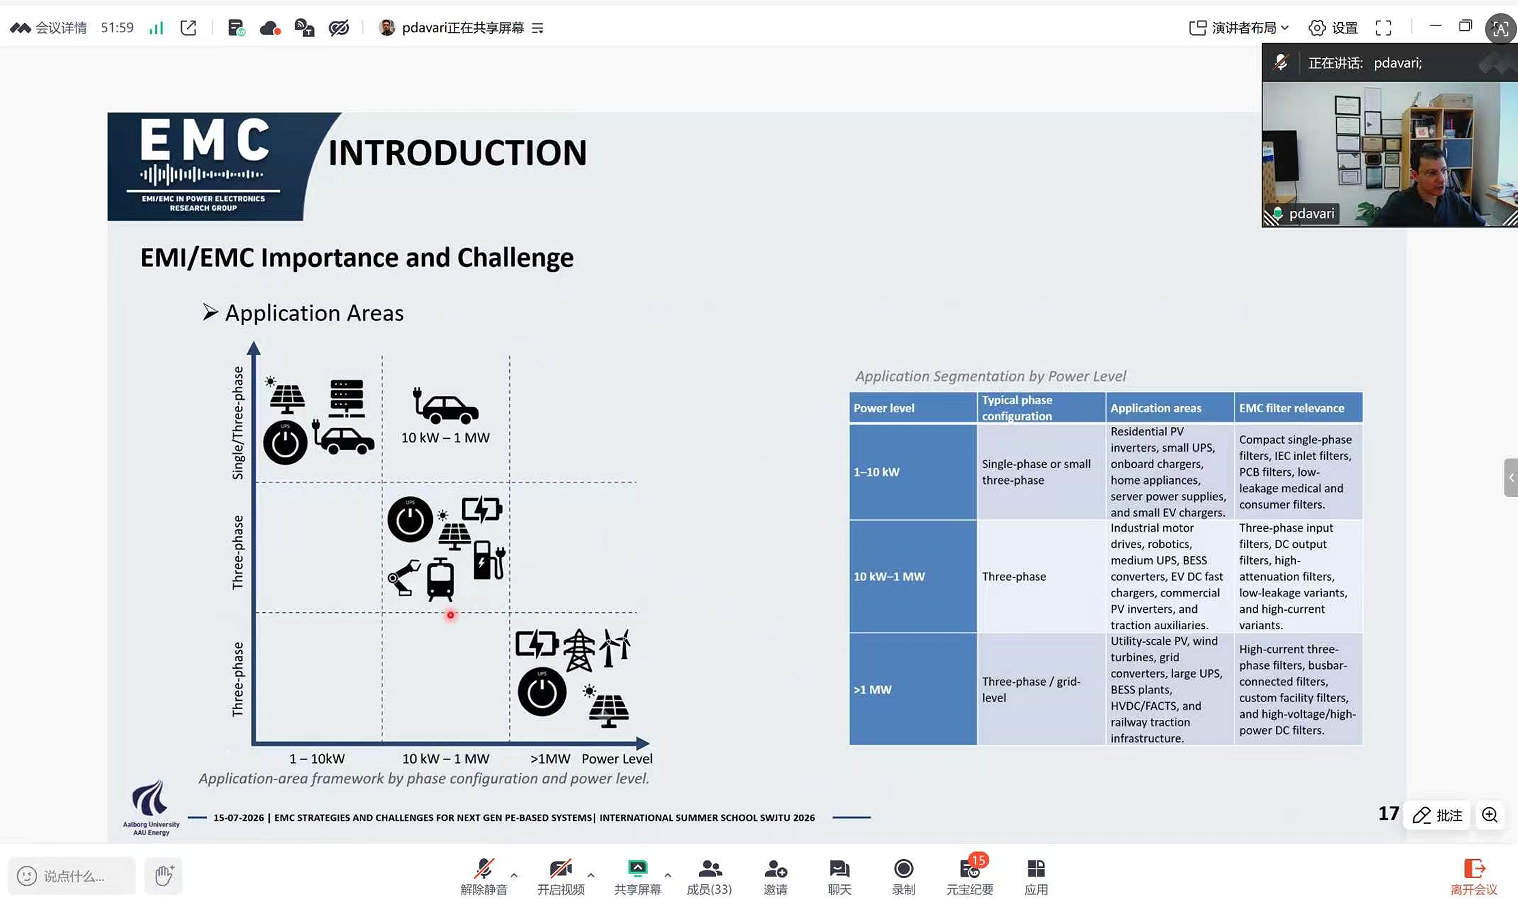Open meeting settings (设置)
This screenshot has height=899, width=1518.
pos(1333,28)
